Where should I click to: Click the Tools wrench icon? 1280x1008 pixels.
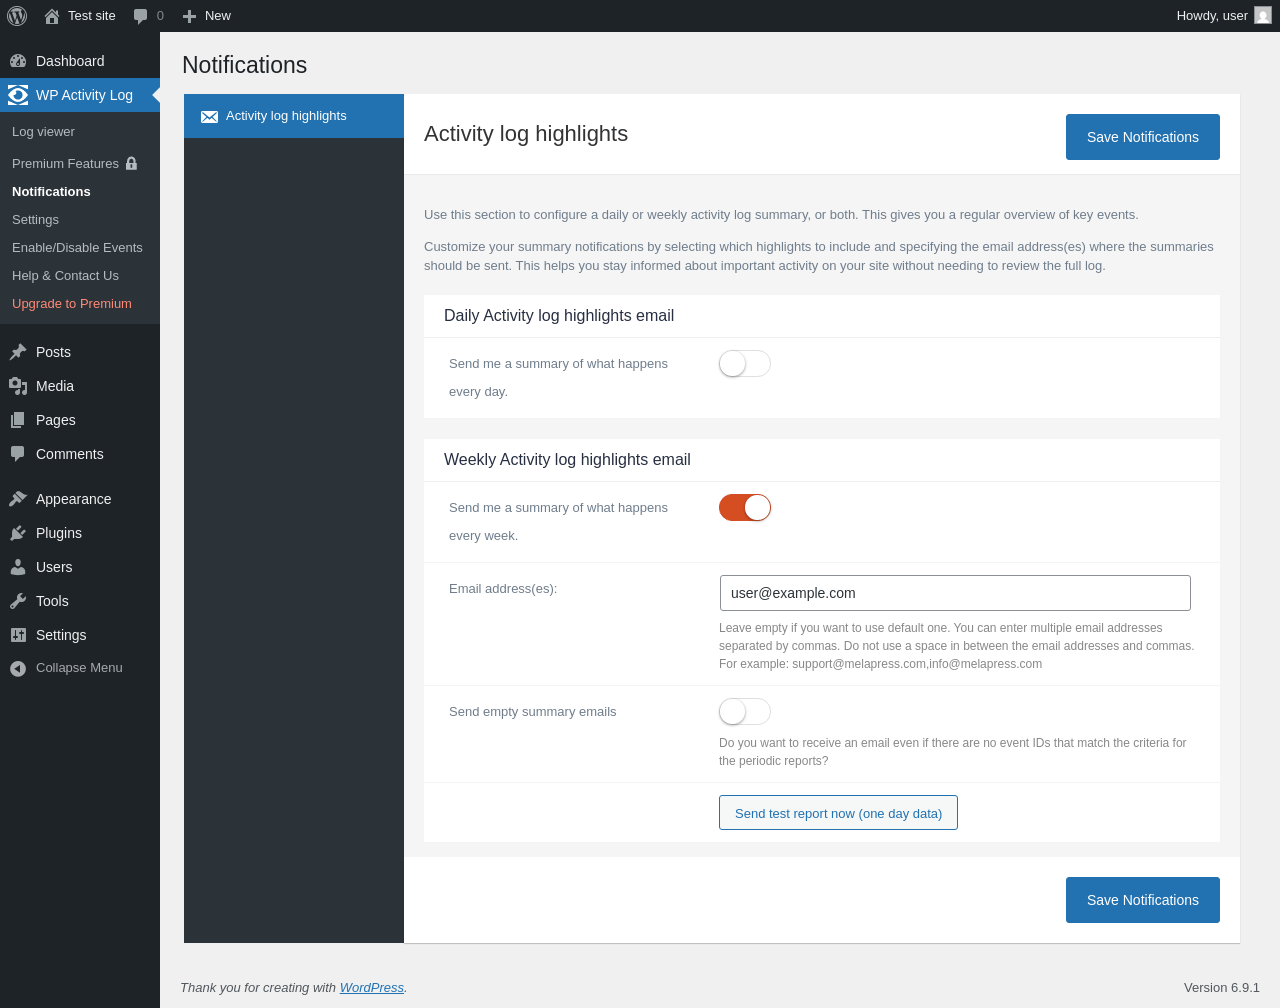point(18,601)
